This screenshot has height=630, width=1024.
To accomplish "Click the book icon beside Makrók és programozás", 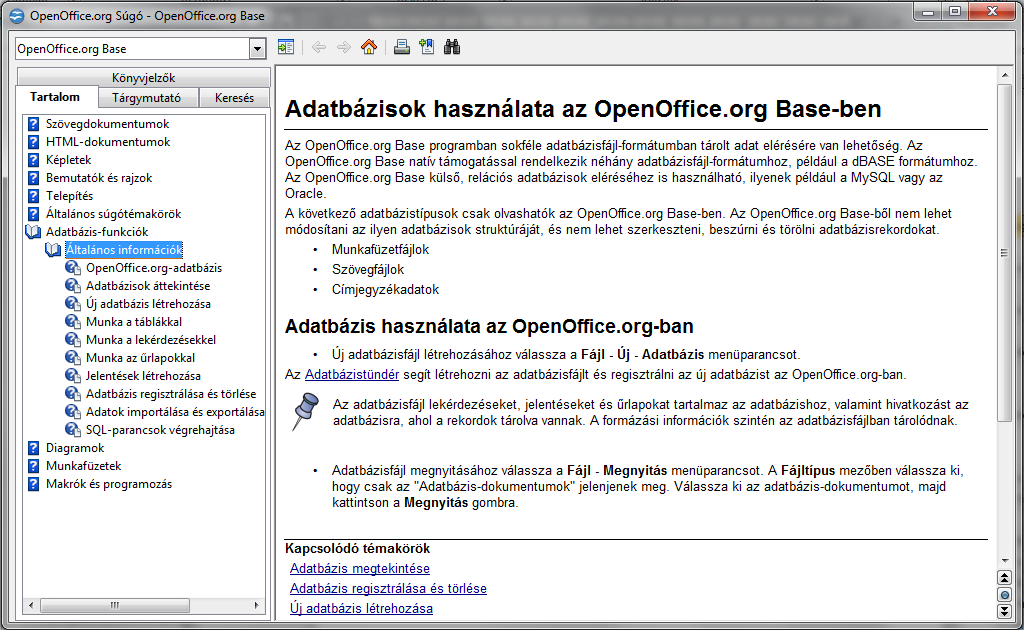I will [x=33, y=484].
